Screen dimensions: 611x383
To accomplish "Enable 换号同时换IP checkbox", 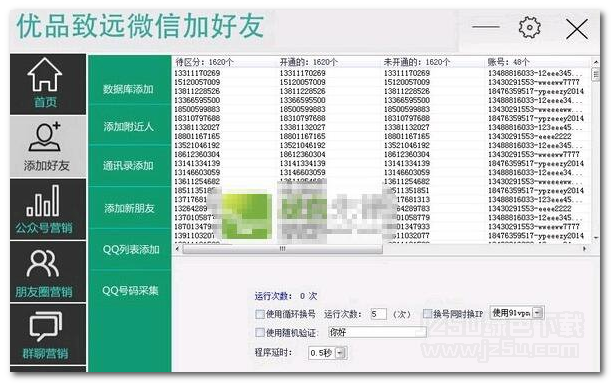I will coord(427,314).
